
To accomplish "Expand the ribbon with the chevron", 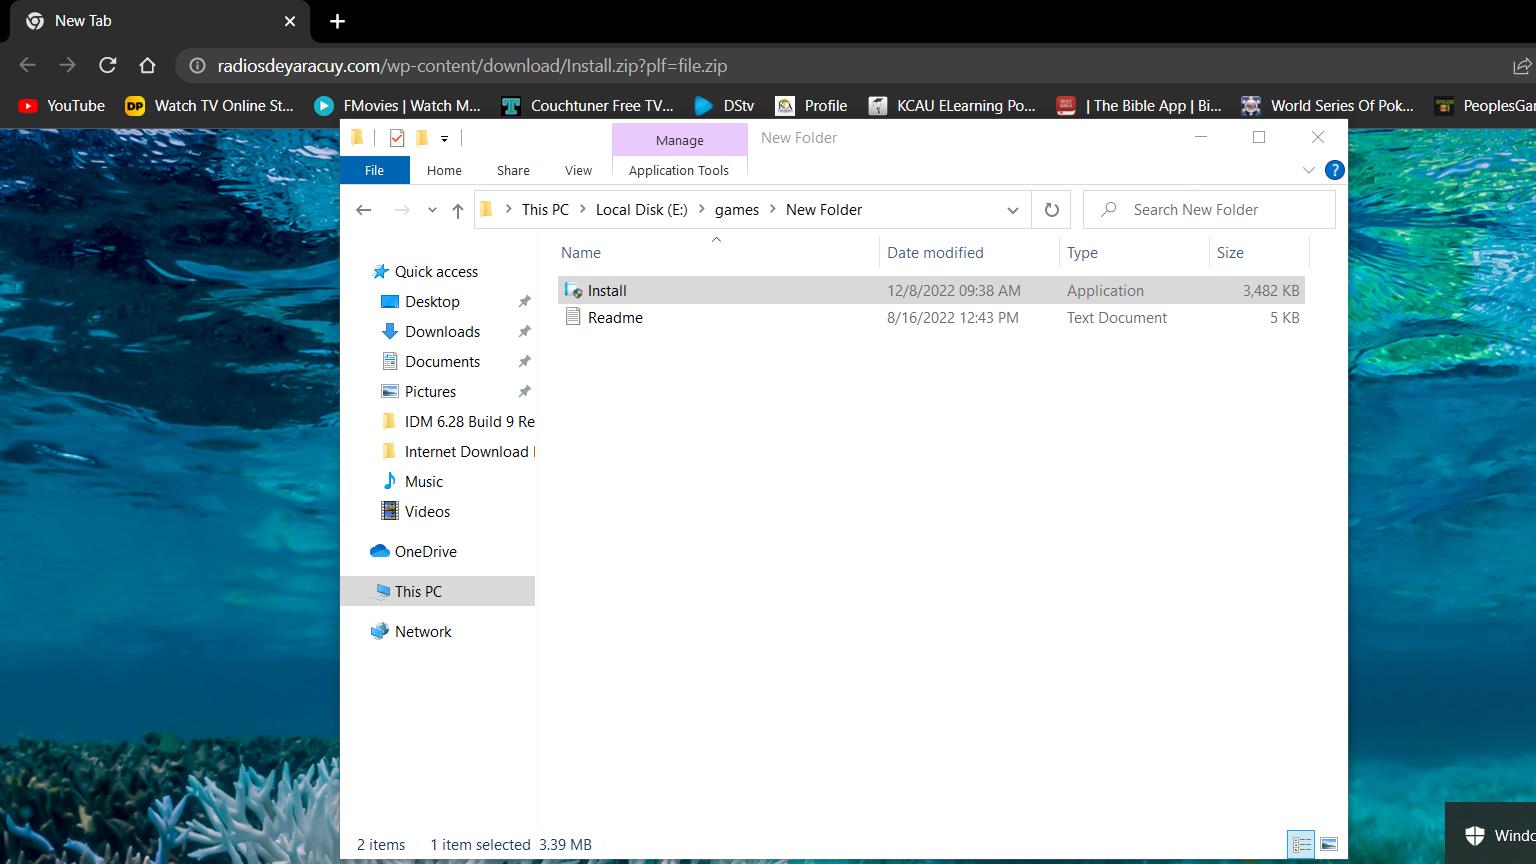I will pyautogui.click(x=1308, y=170).
